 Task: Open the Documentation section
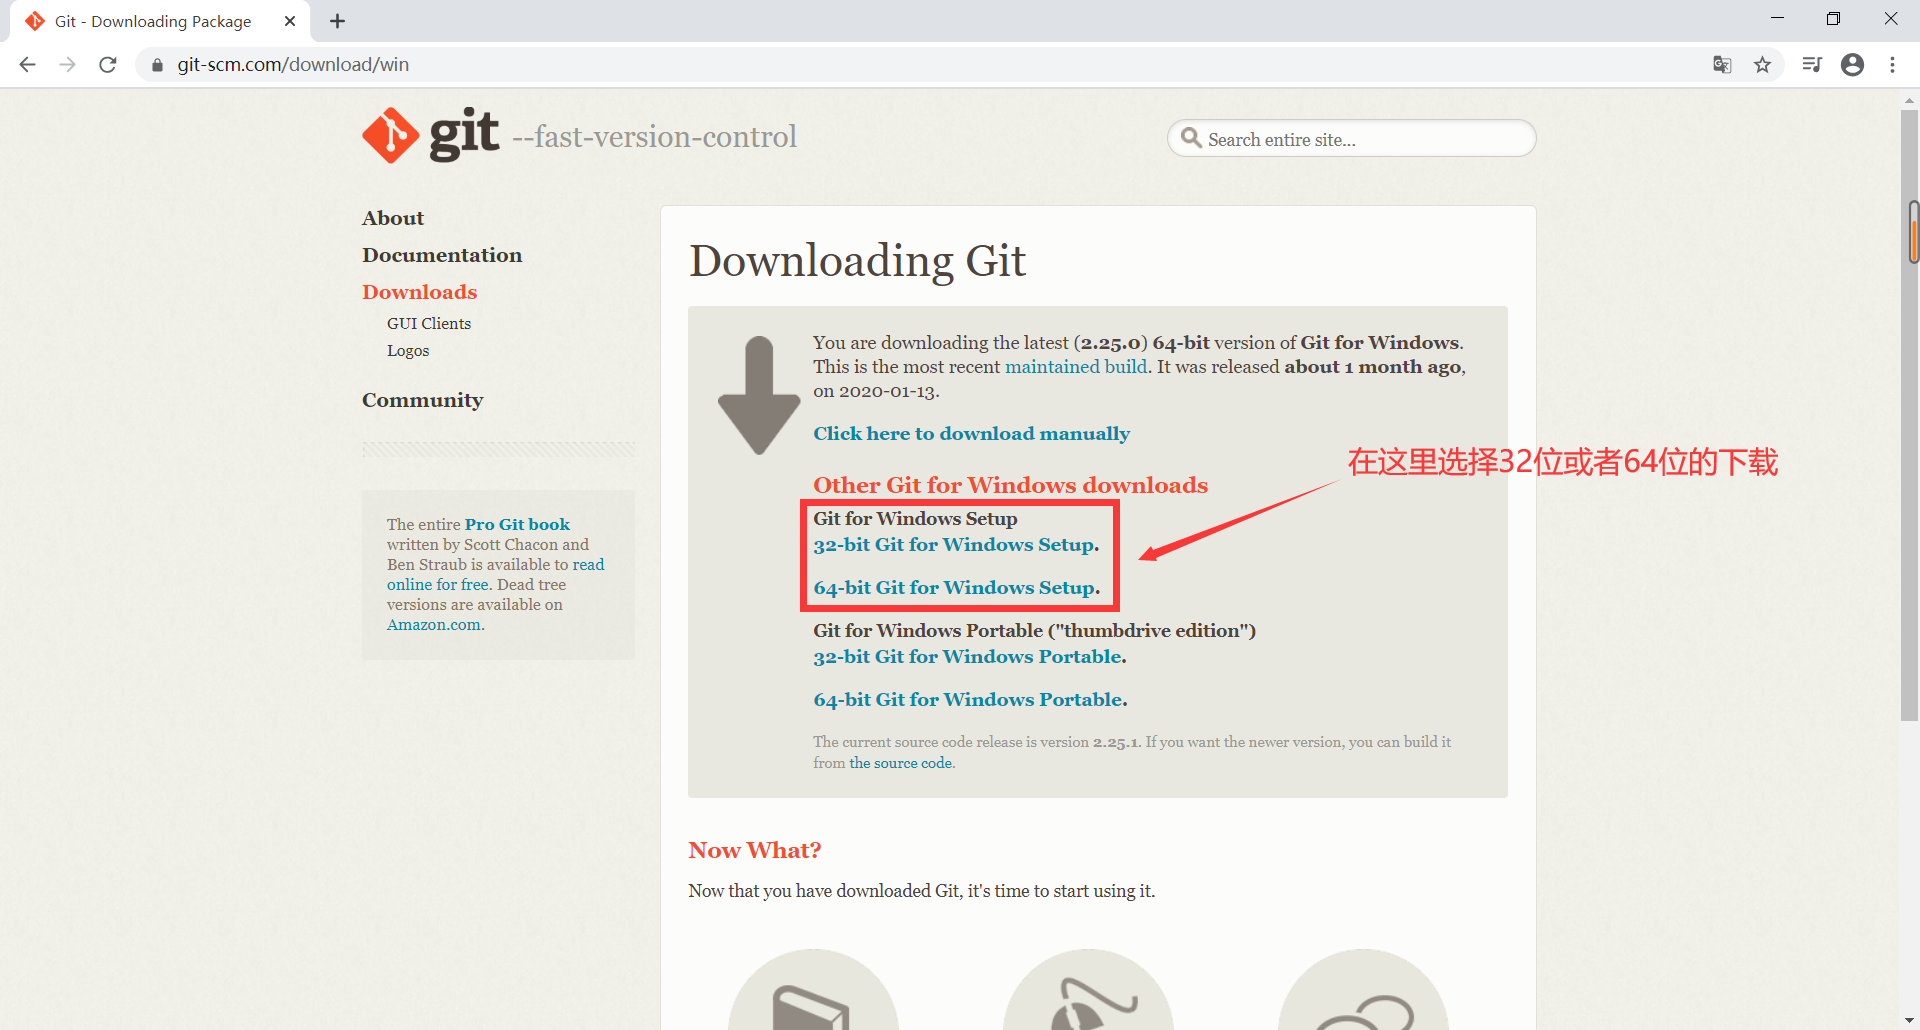(x=442, y=255)
